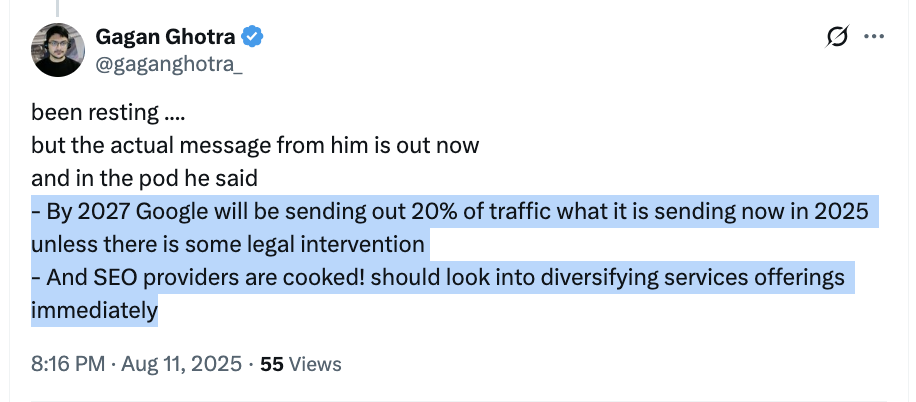Click the 8:16 PM timestamp link
Viewport: 916px width, 402px height.
click(x=67, y=364)
